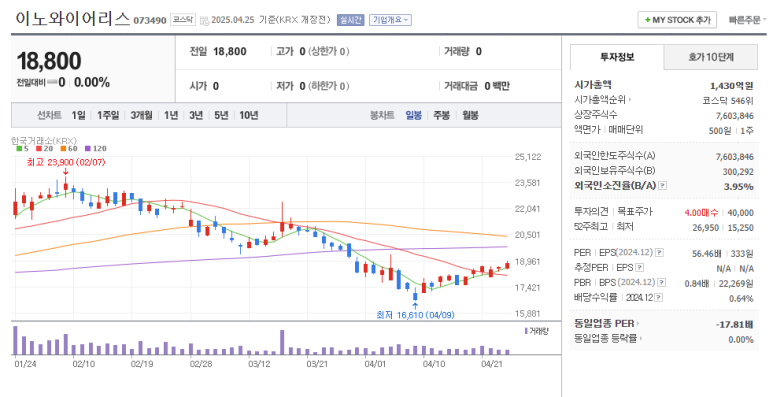Select 일봉 candlestick chart
773x397 pixels.
[x=414, y=115]
